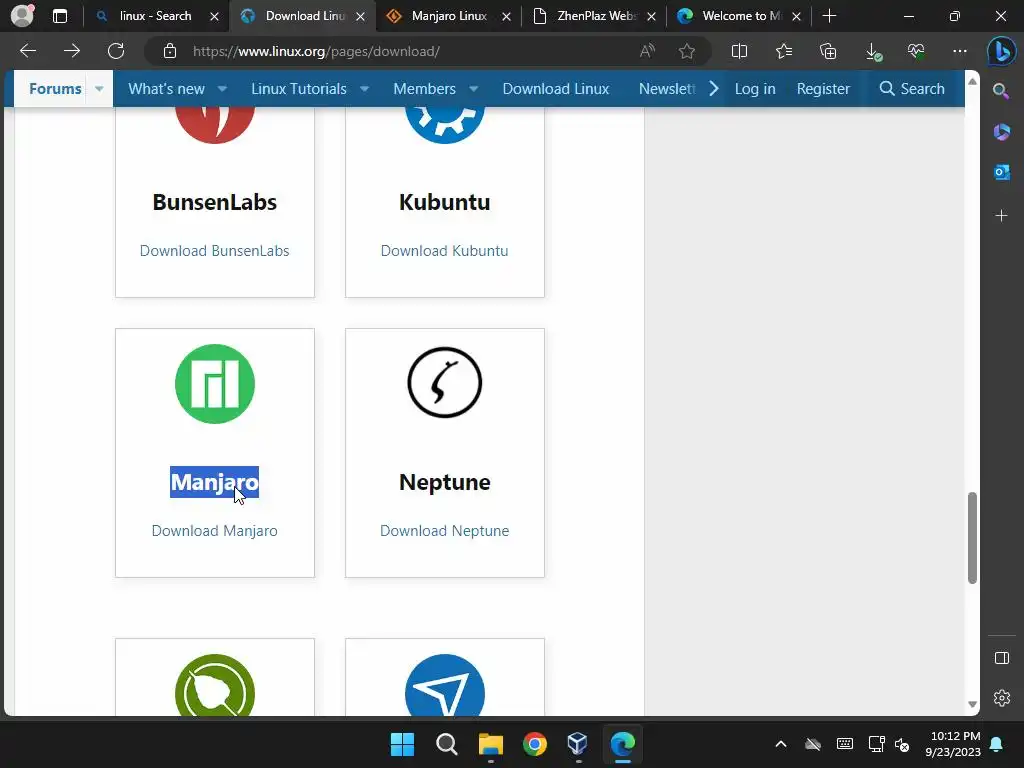Open File Explorer from taskbar

tap(490, 744)
